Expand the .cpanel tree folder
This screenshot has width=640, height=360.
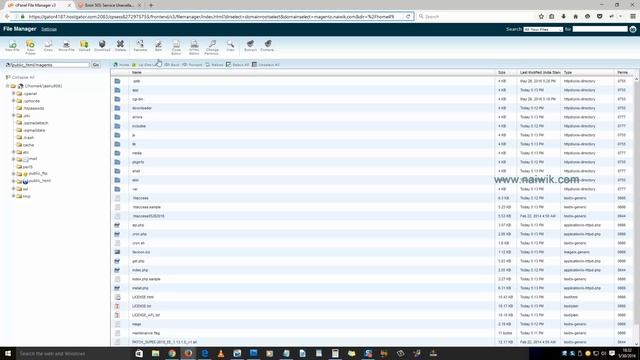tap(13, 93)
